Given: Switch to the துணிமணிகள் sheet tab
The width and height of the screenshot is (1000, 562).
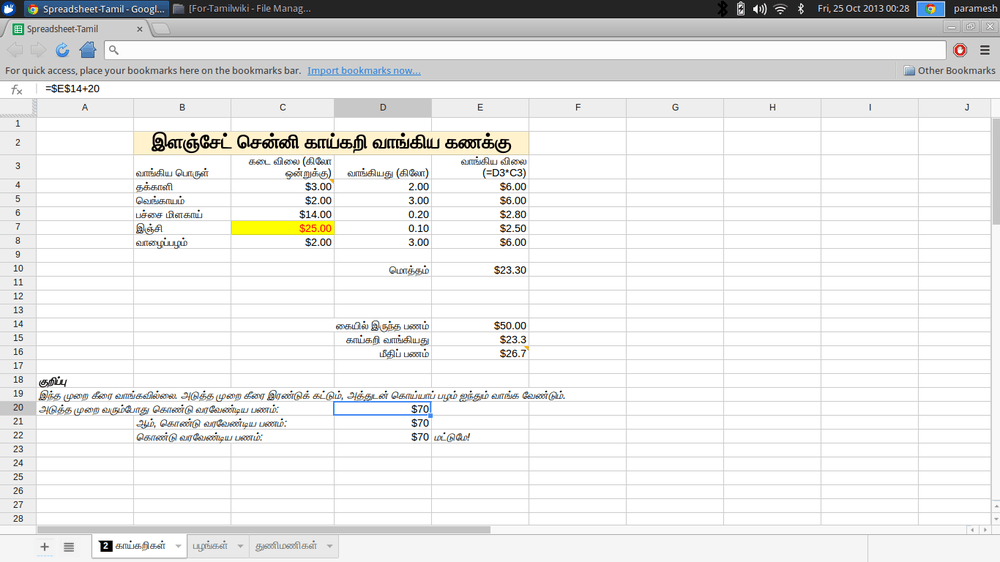Looking at the screenshot, I should [287, 546].
